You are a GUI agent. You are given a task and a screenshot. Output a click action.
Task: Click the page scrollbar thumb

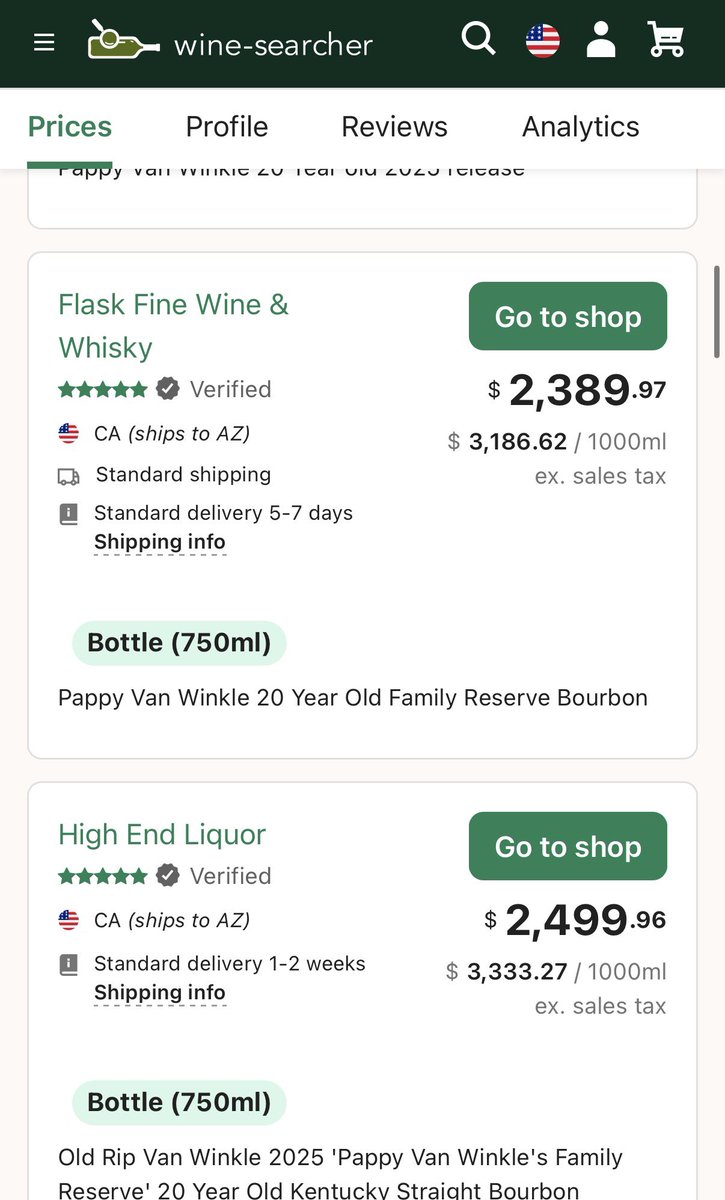[x=717, y=311]
